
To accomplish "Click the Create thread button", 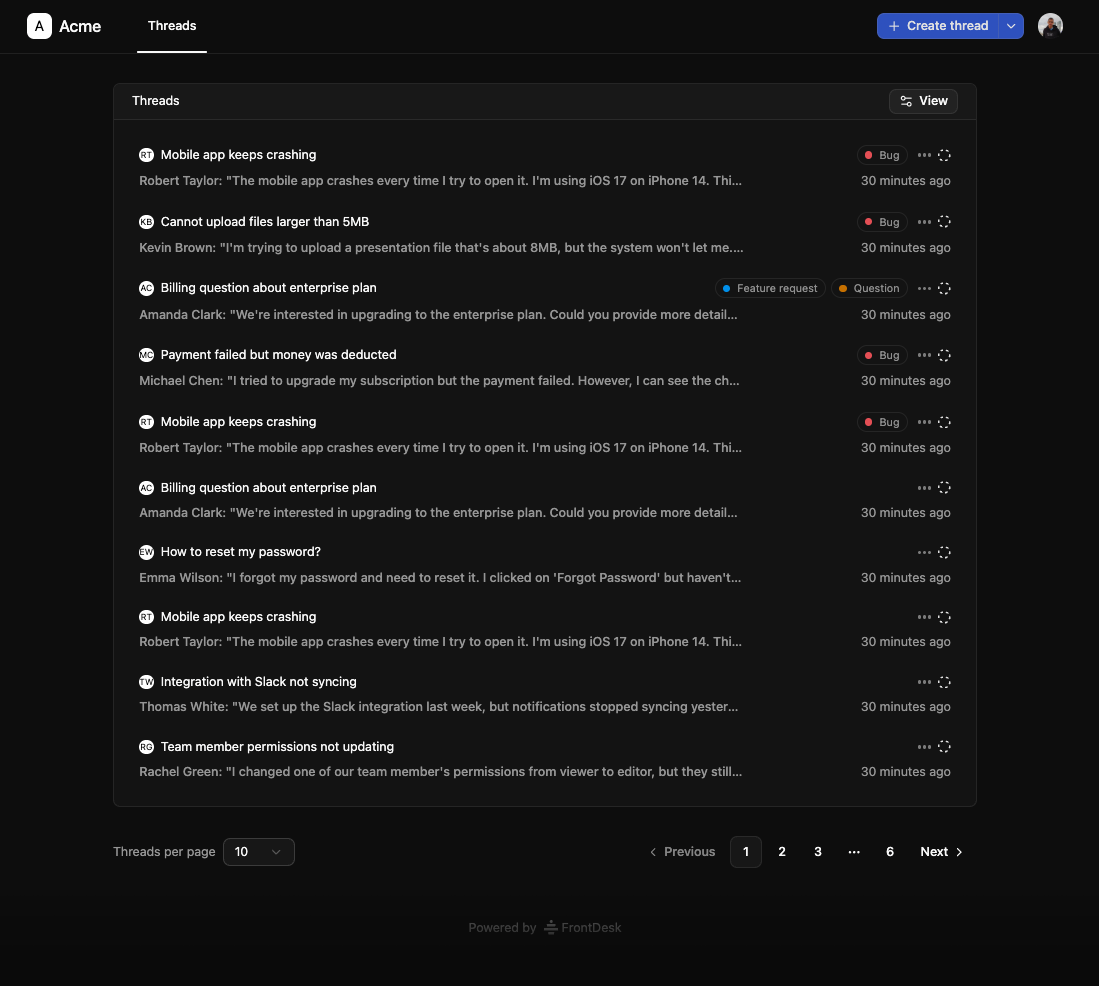I will (x=937, y=26).
